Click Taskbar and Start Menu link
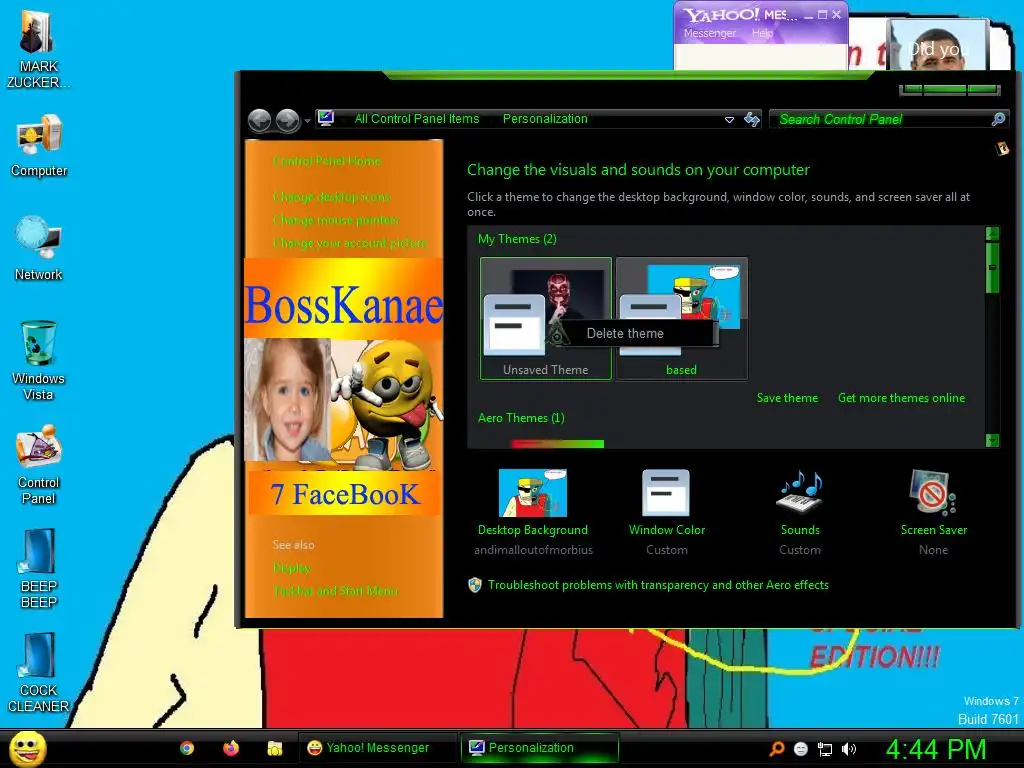This screenshot has height=768, width=1024. point(336,590)
